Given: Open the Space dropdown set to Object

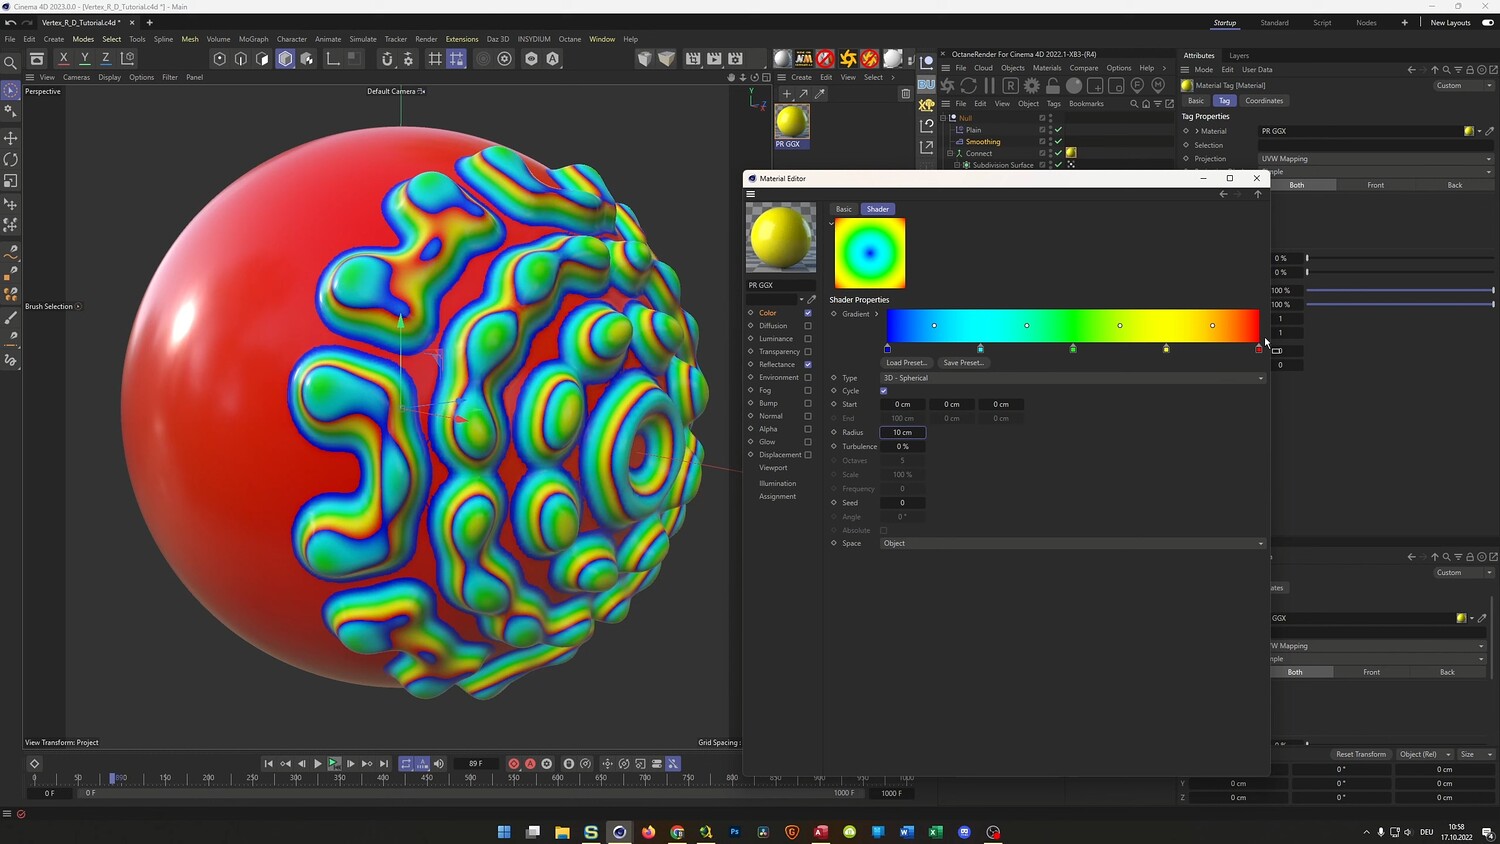Looking at the screenshot, I should (1073, 543).
